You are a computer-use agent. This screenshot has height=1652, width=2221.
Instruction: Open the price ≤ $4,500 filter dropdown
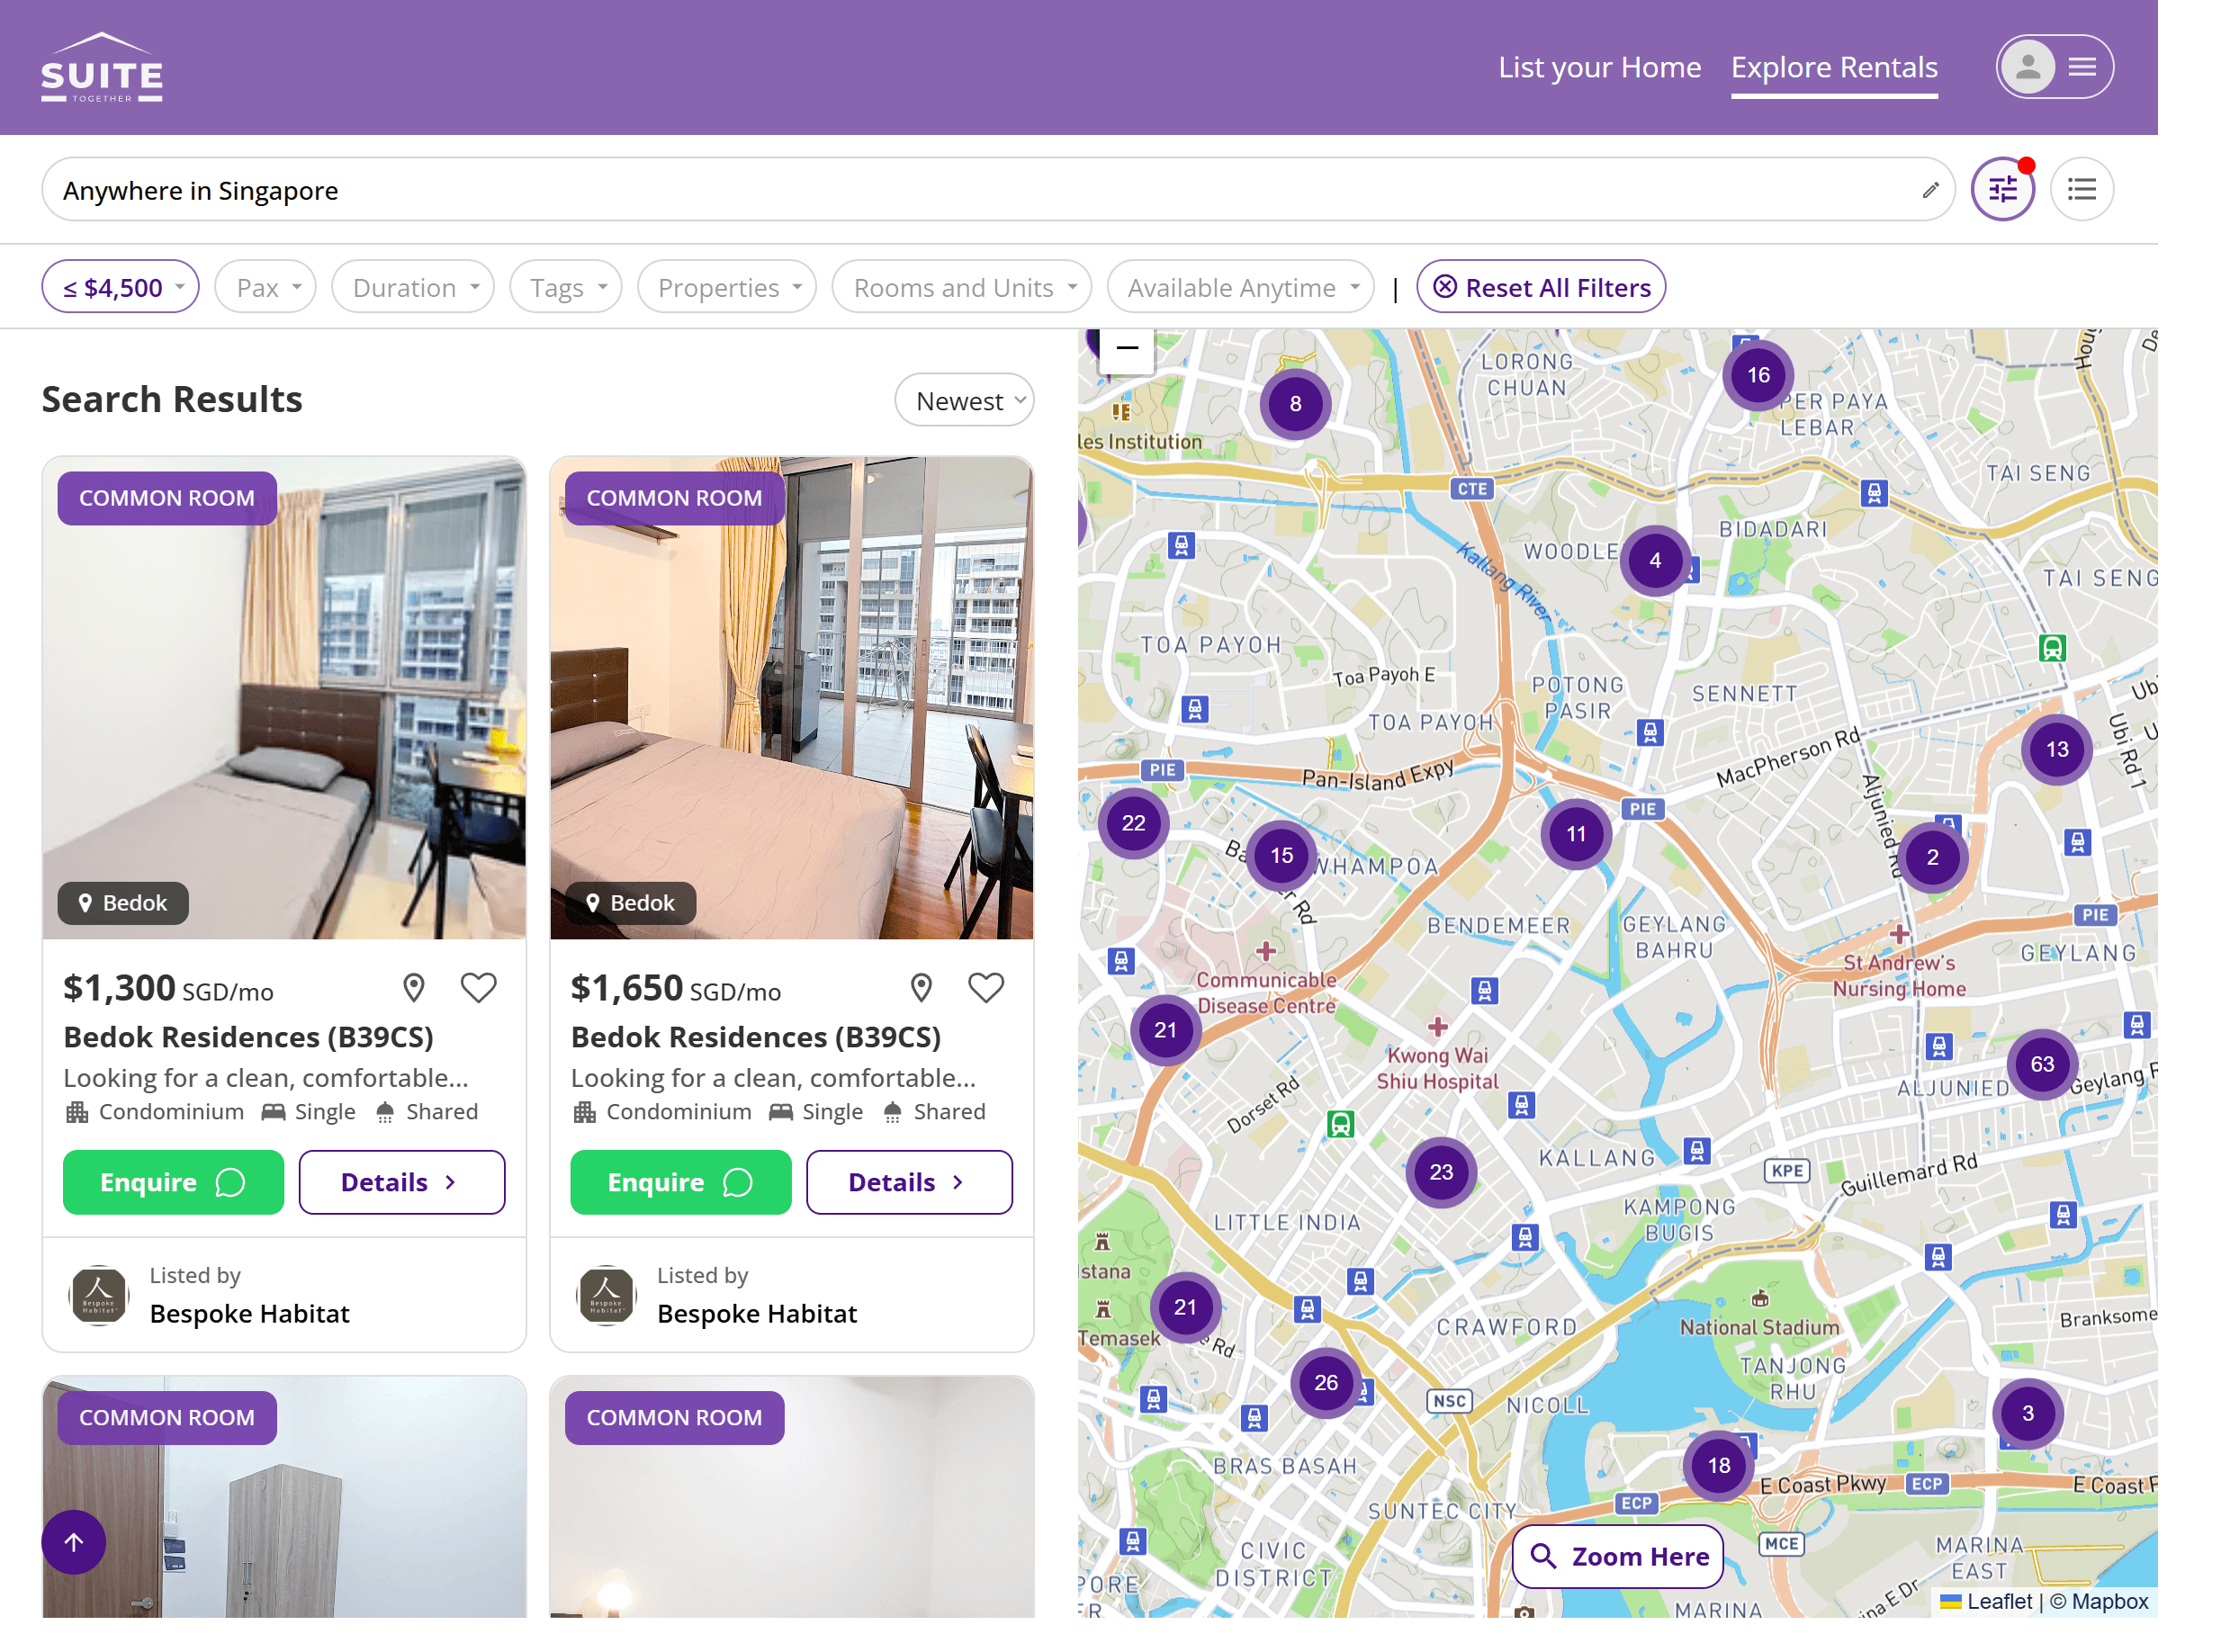coord(120,288)
